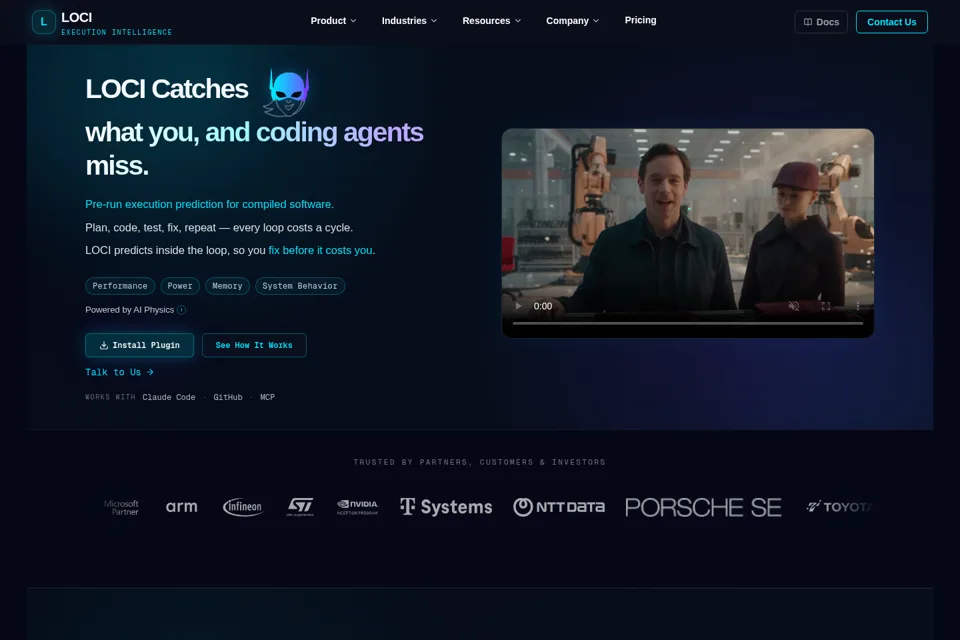Click the arm logo
This screenshot has height=640, width=960.
click(182, 507)
